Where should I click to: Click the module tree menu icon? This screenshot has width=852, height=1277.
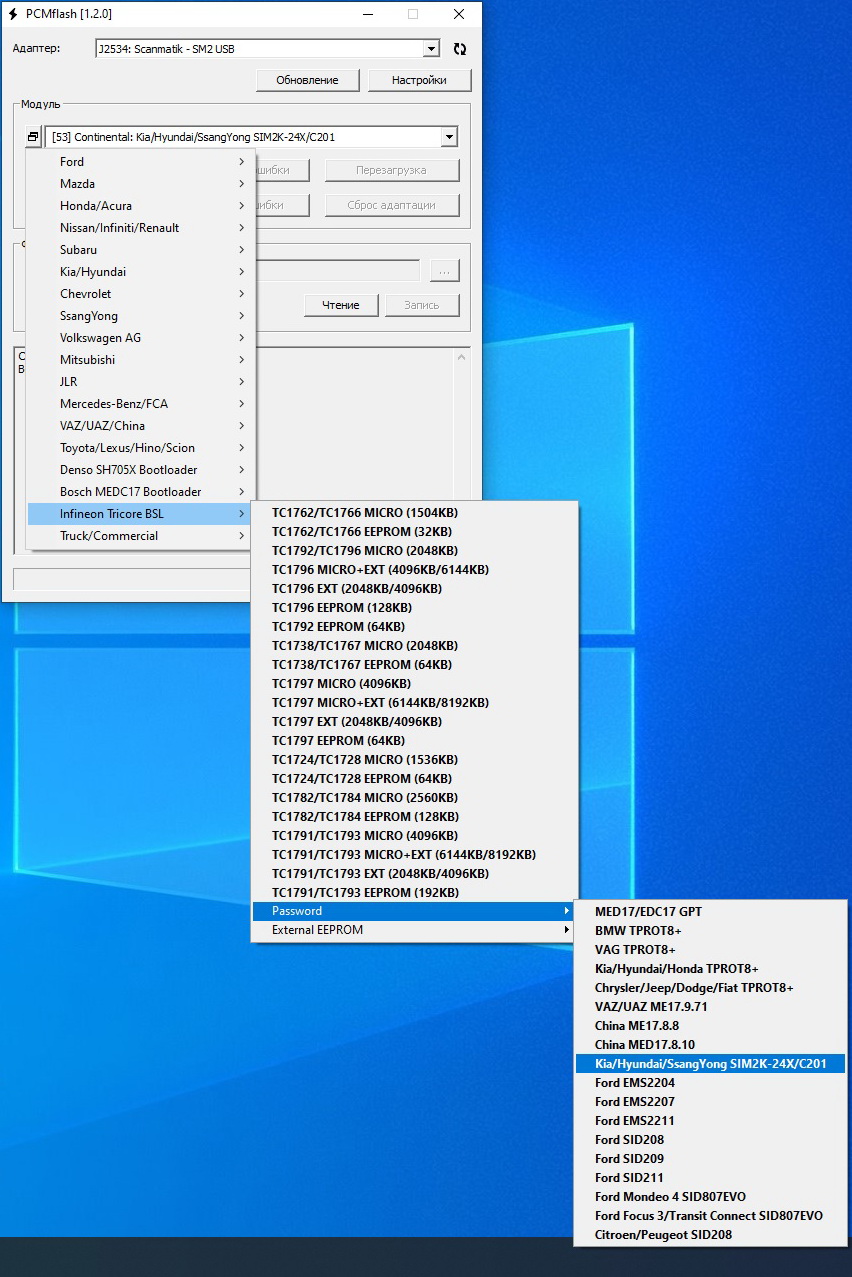pyautogui.click(x=33, y=137)
